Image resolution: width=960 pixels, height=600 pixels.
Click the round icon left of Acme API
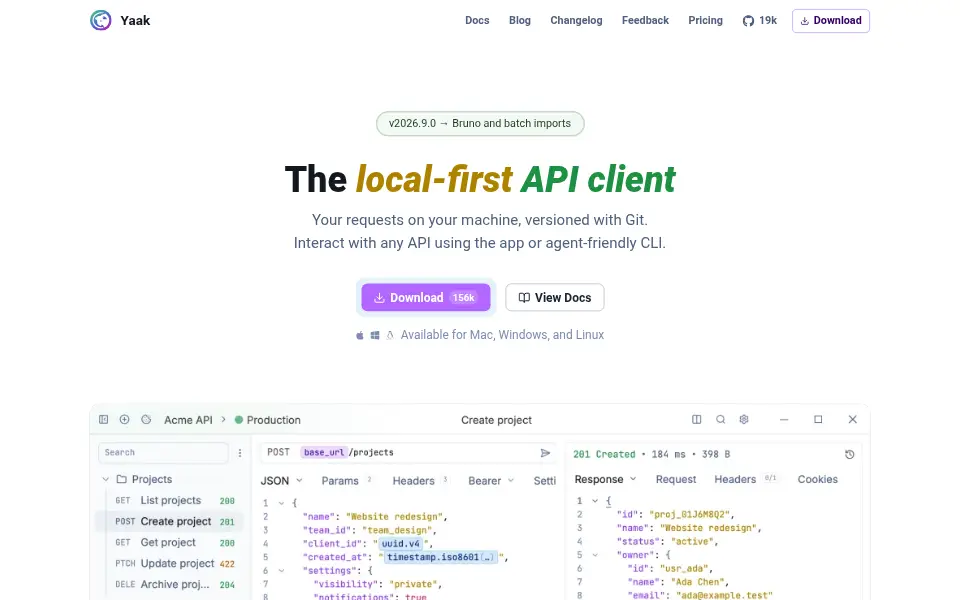(x=146, y=419)
